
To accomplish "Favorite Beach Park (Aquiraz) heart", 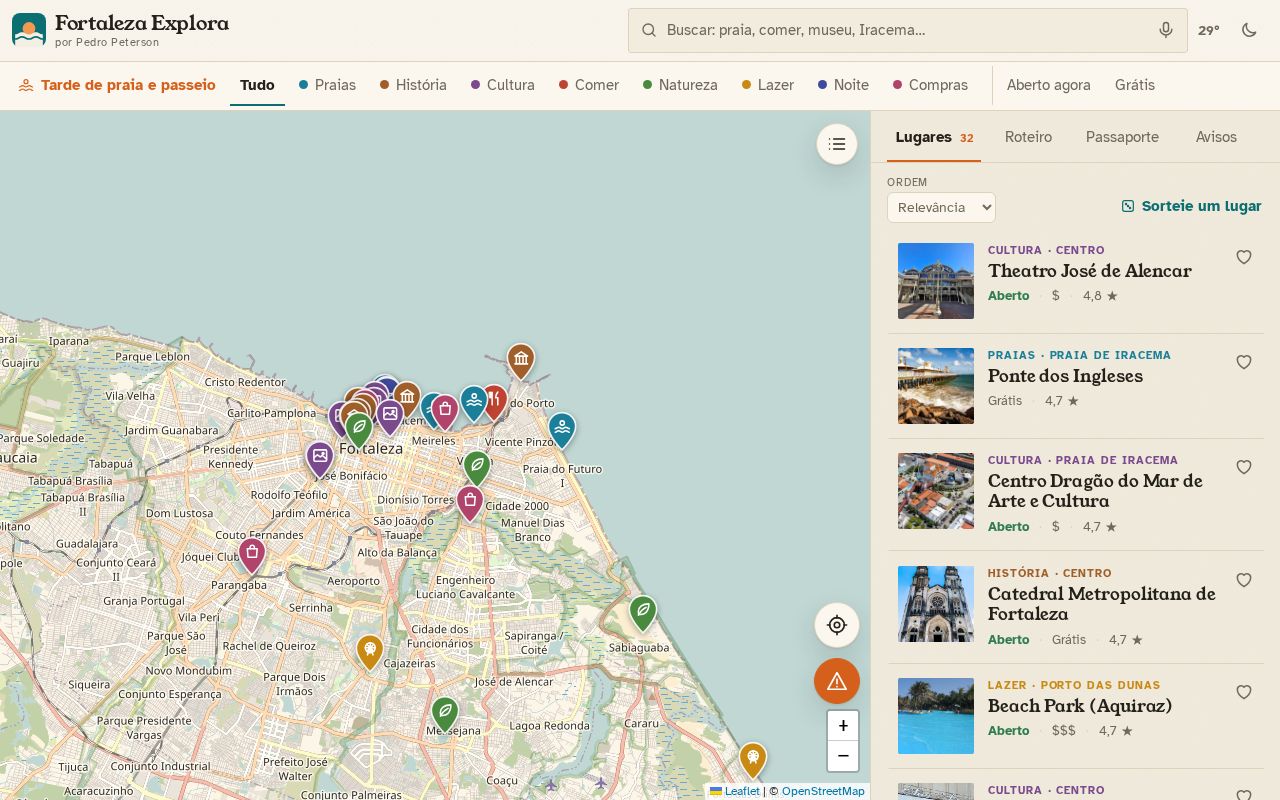I will [1244, 692].
